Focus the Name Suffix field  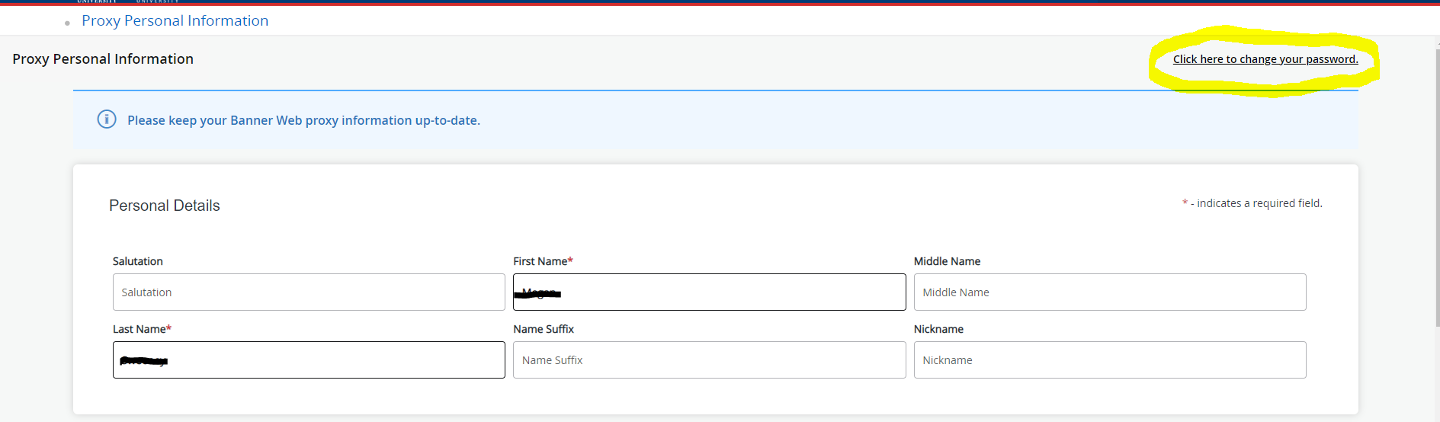pos(709,360)
